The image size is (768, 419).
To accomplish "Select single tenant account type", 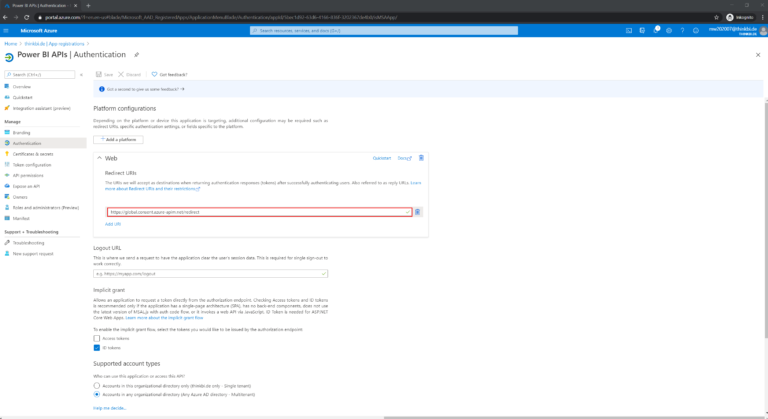I will (x=97, y=385).
